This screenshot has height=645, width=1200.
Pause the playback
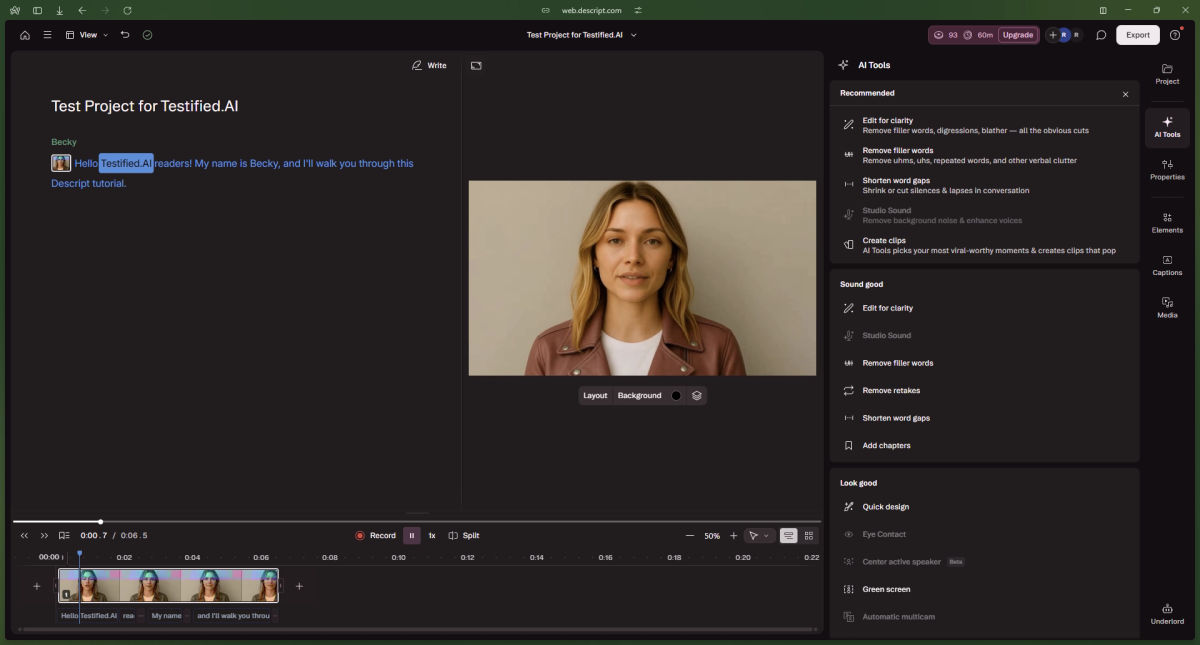[x=412, y=535]
